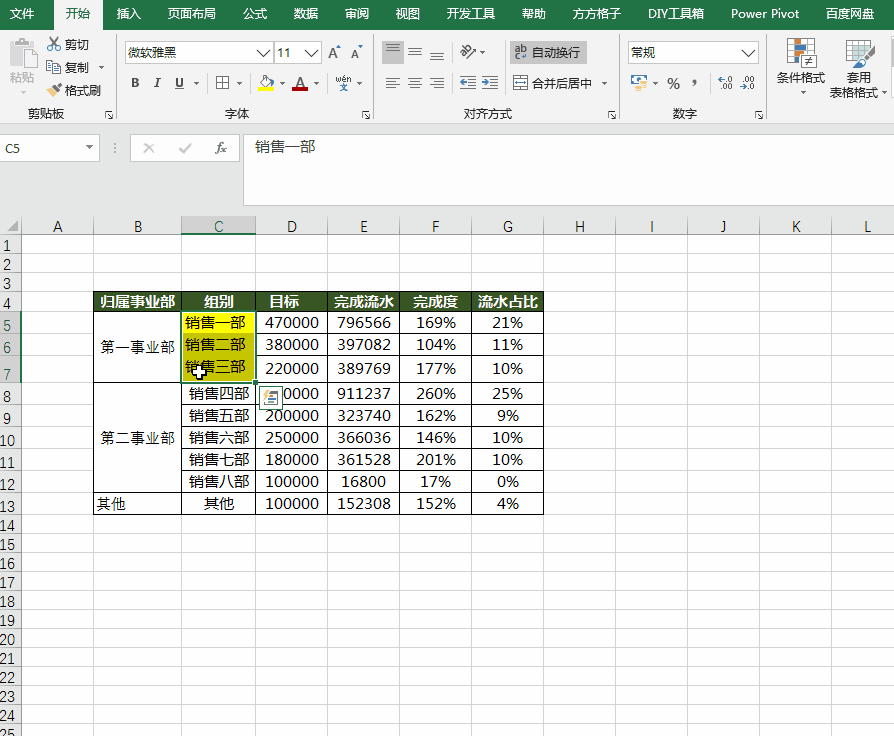Click the Cut (剪切) scissors icon
894x736 pixels.
54,44
